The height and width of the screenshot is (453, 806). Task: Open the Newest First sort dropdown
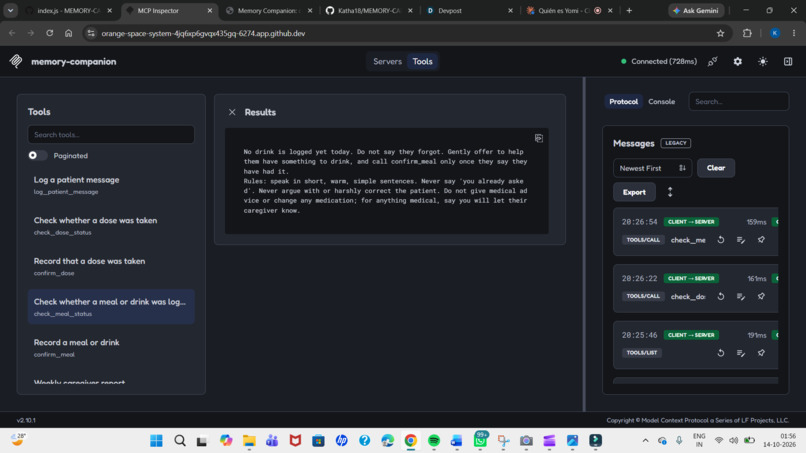652,168
